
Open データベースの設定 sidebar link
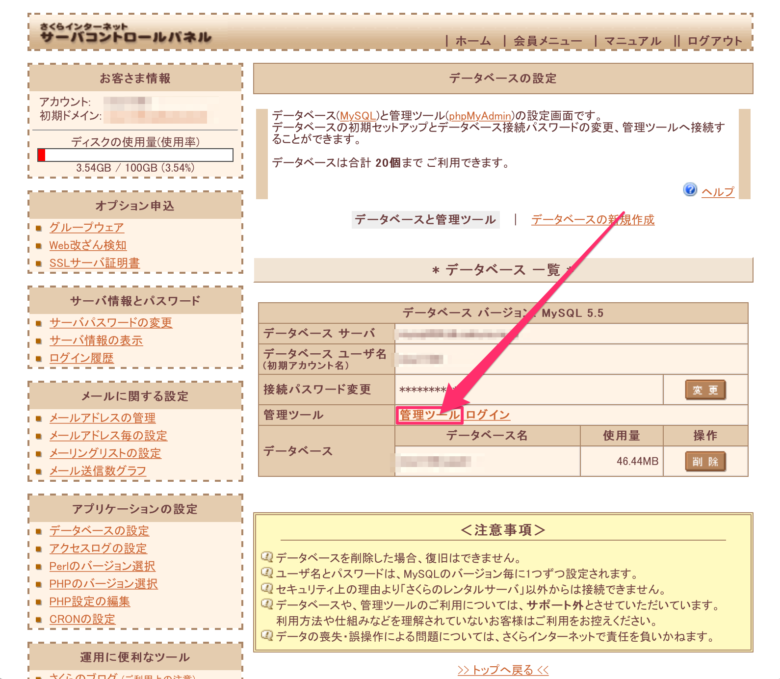pyautogui.click(x=99, y=531)
